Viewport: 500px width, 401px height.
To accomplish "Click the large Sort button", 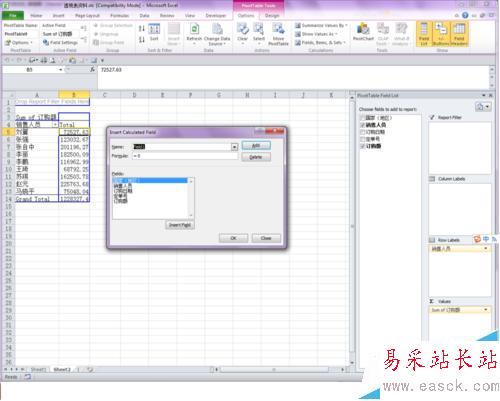I will 154,32.
